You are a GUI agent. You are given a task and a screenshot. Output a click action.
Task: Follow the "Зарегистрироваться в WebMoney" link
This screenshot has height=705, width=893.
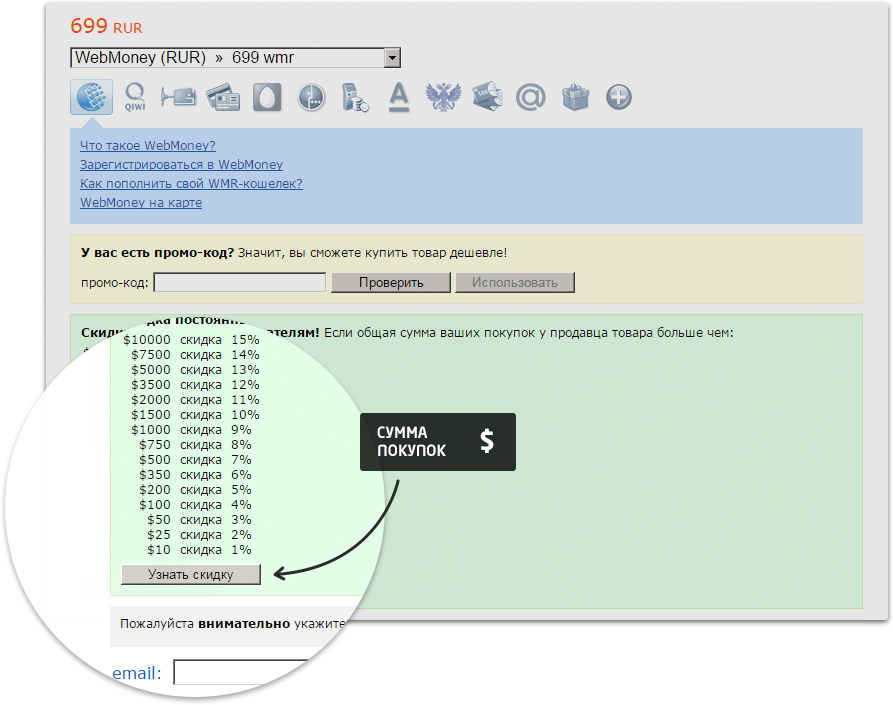181,165
